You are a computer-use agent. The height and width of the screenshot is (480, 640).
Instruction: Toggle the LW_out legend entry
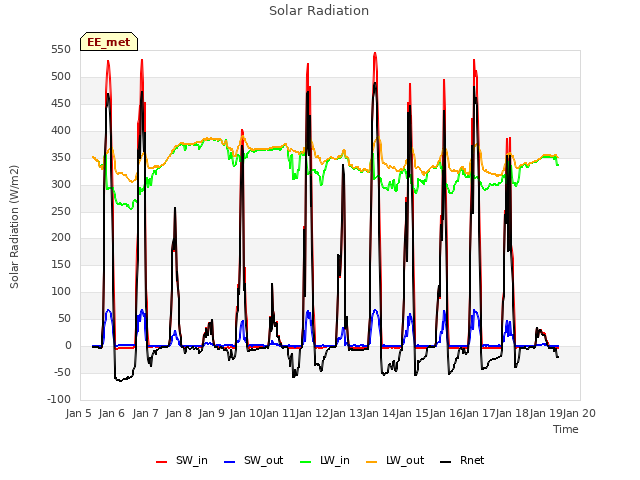tap(395, 460)
